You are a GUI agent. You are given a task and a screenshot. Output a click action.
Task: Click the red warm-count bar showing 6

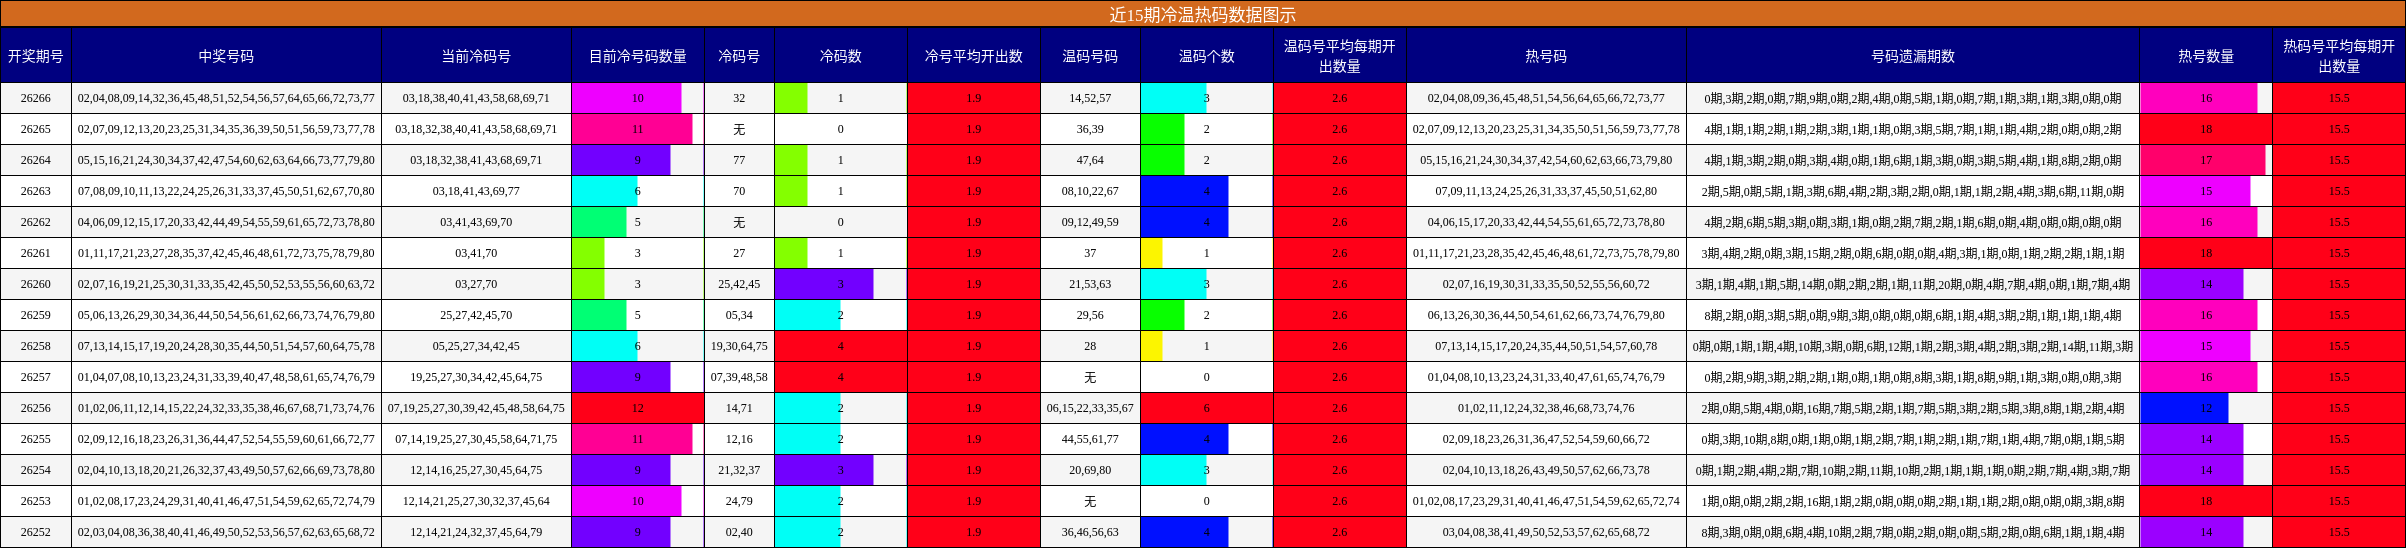1206,408
